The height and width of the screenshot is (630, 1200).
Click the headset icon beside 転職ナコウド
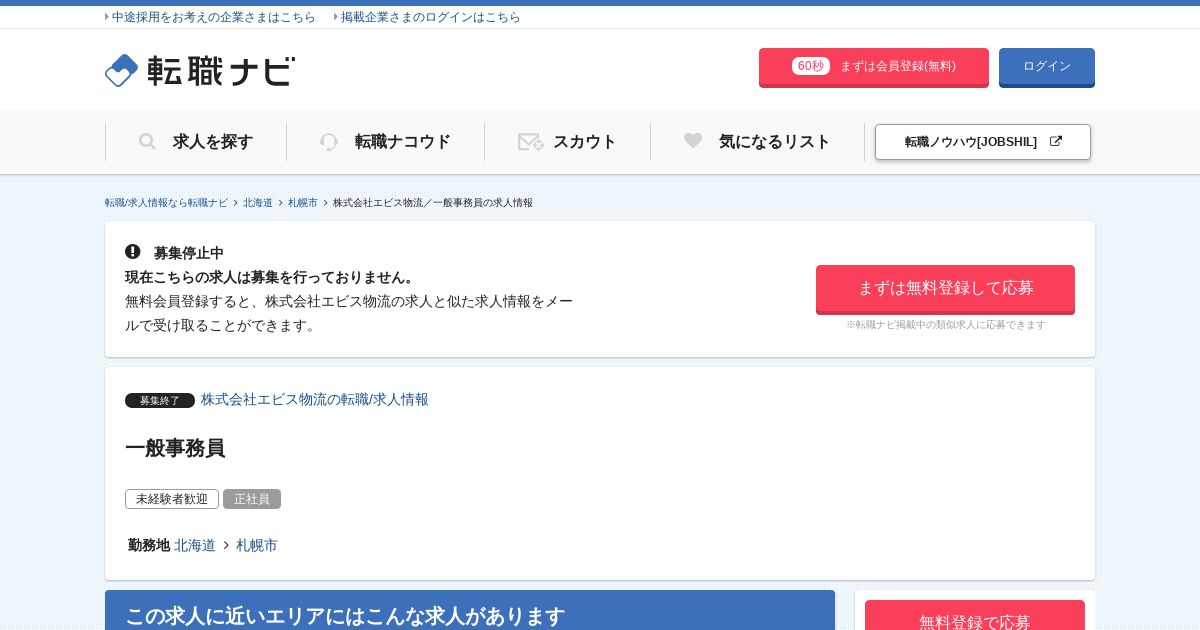tap(329, 142)
